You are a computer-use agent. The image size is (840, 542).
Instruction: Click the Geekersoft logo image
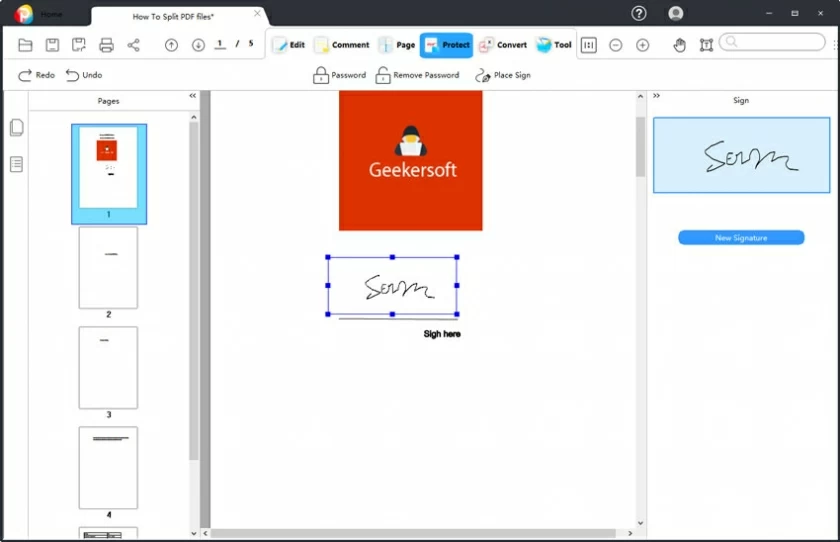[x=410, y=161]
